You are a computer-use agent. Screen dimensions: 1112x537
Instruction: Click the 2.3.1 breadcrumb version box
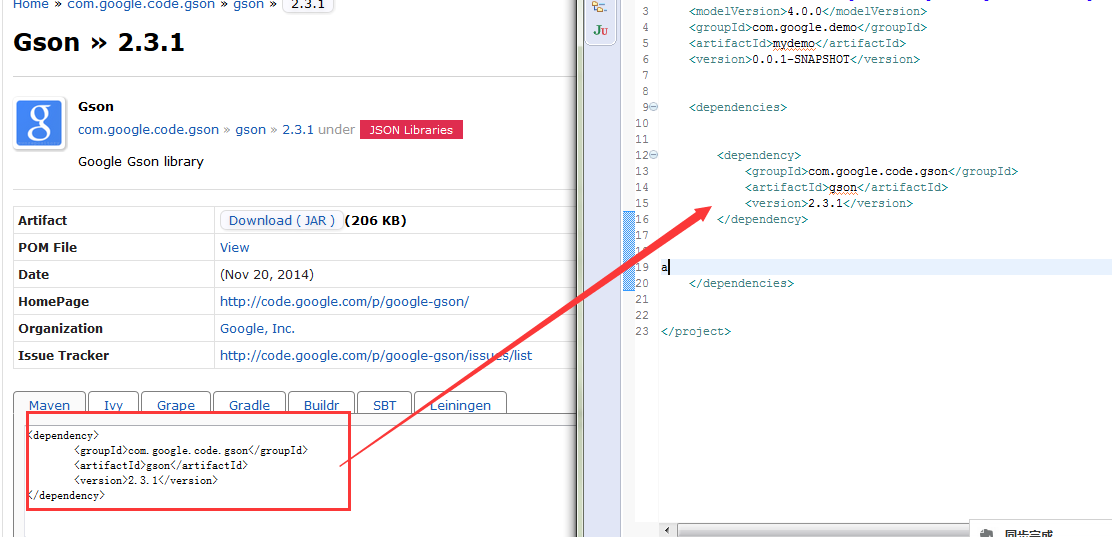click(x=308, y=5)
